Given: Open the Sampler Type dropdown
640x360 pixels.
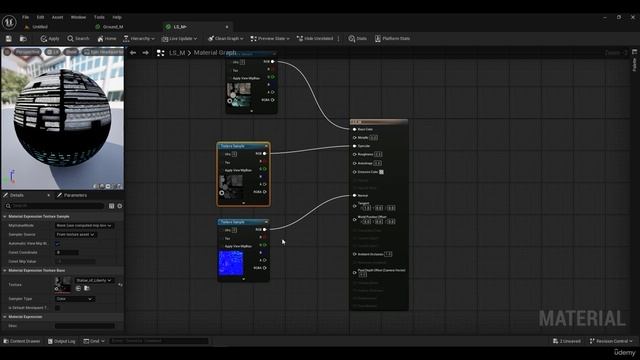Looking at the screenshot, I should (x=75, y=299).
